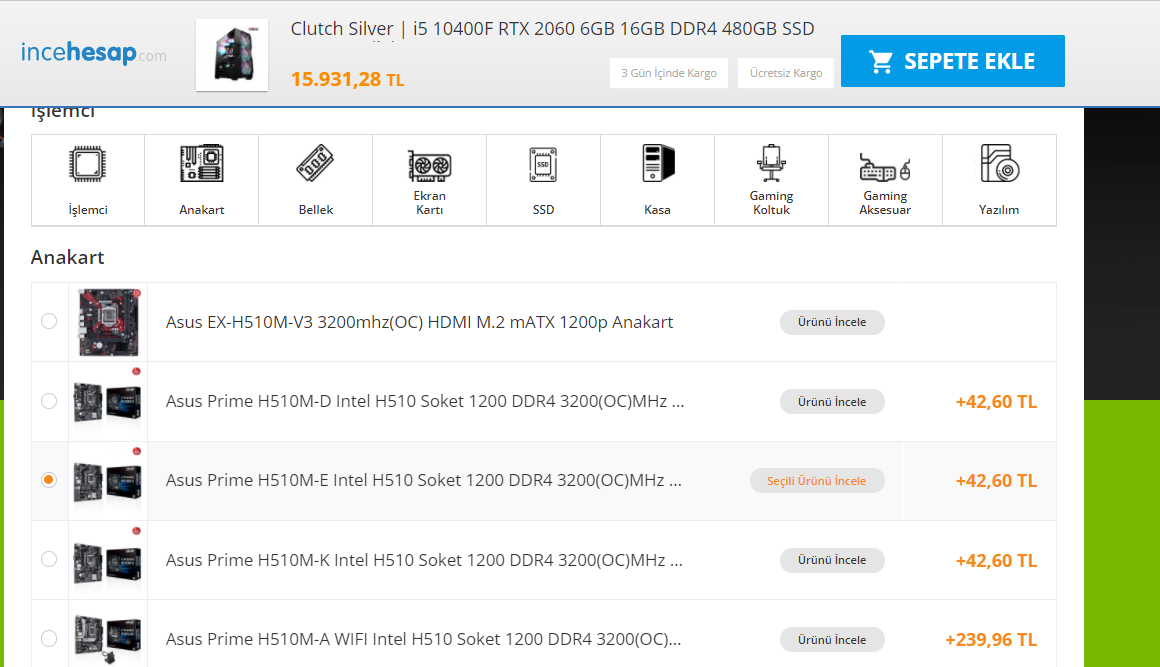This screenshot has height=667, width=1160.
Task: Select Asus Prime H510M-A WIFI radio button
Action: 49,638
